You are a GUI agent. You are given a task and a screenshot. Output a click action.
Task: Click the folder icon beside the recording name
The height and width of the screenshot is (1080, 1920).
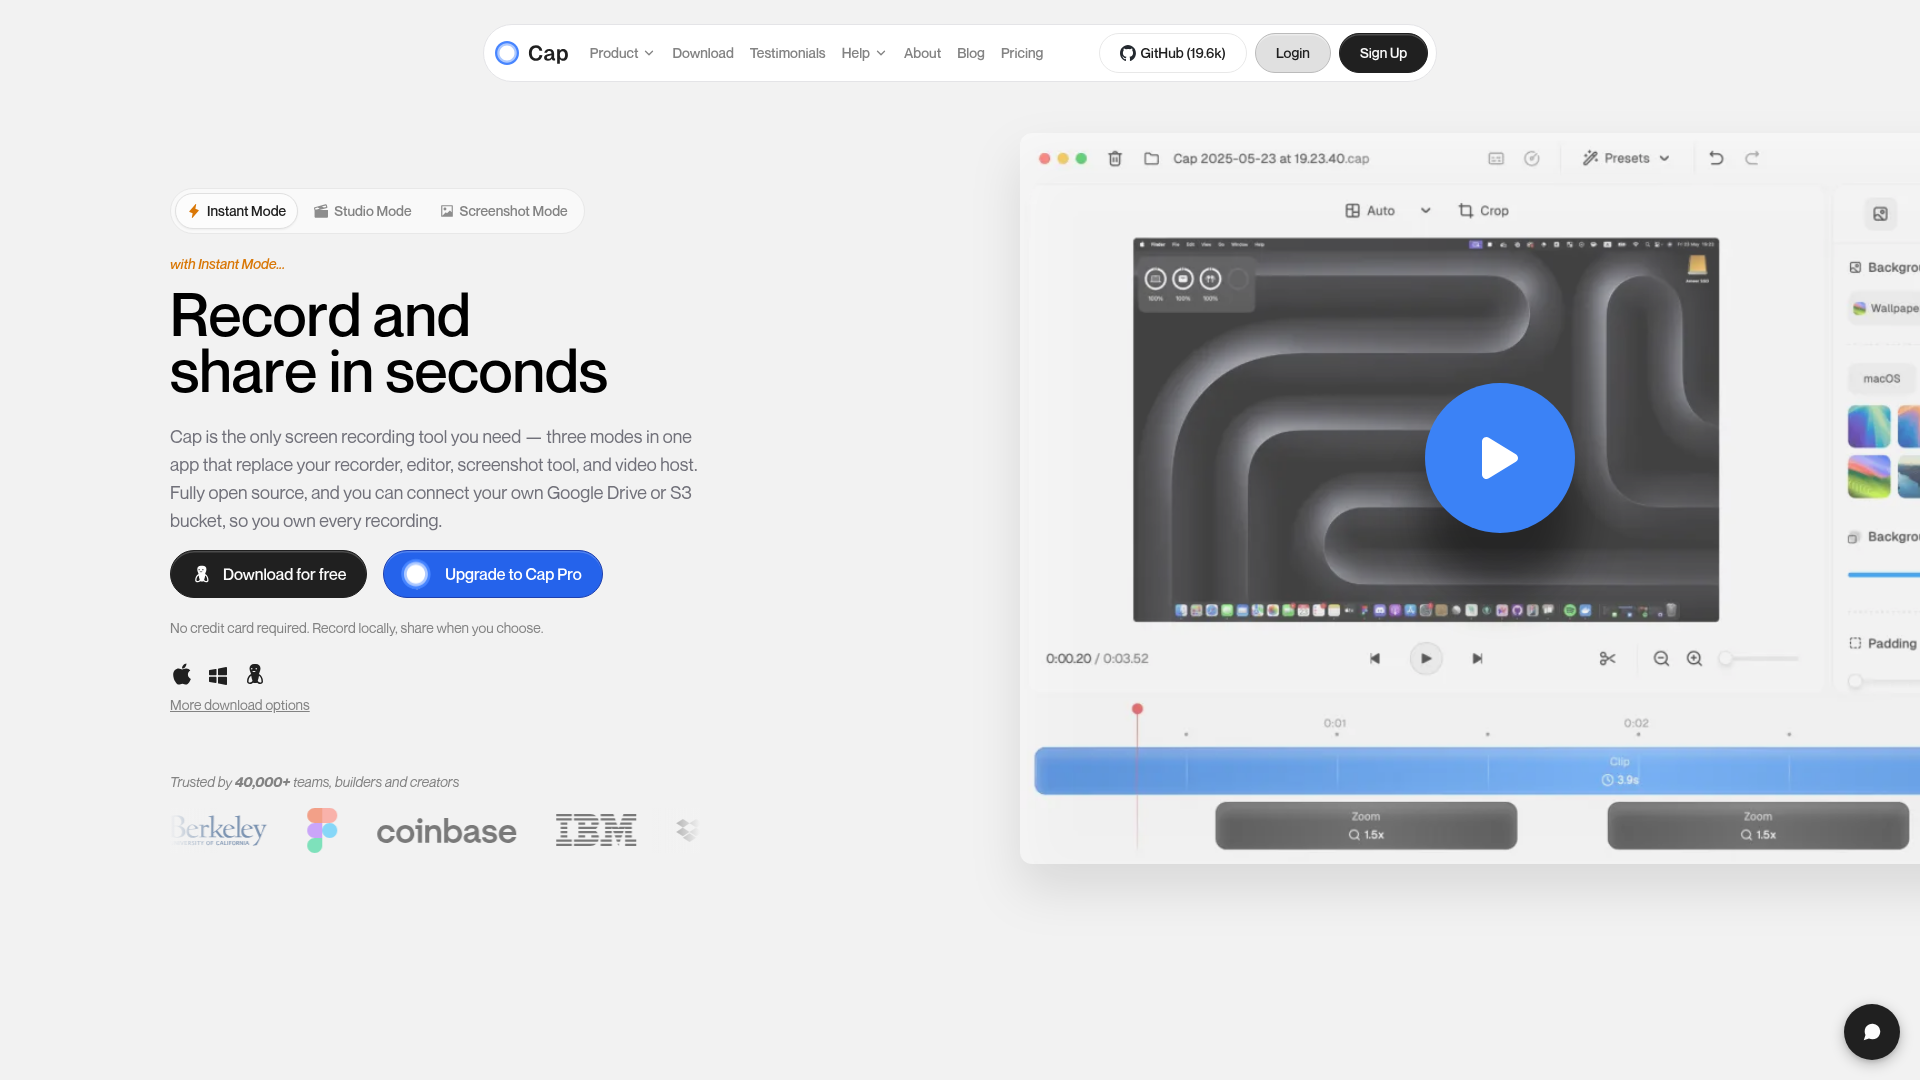click(x=1151, y=158)
